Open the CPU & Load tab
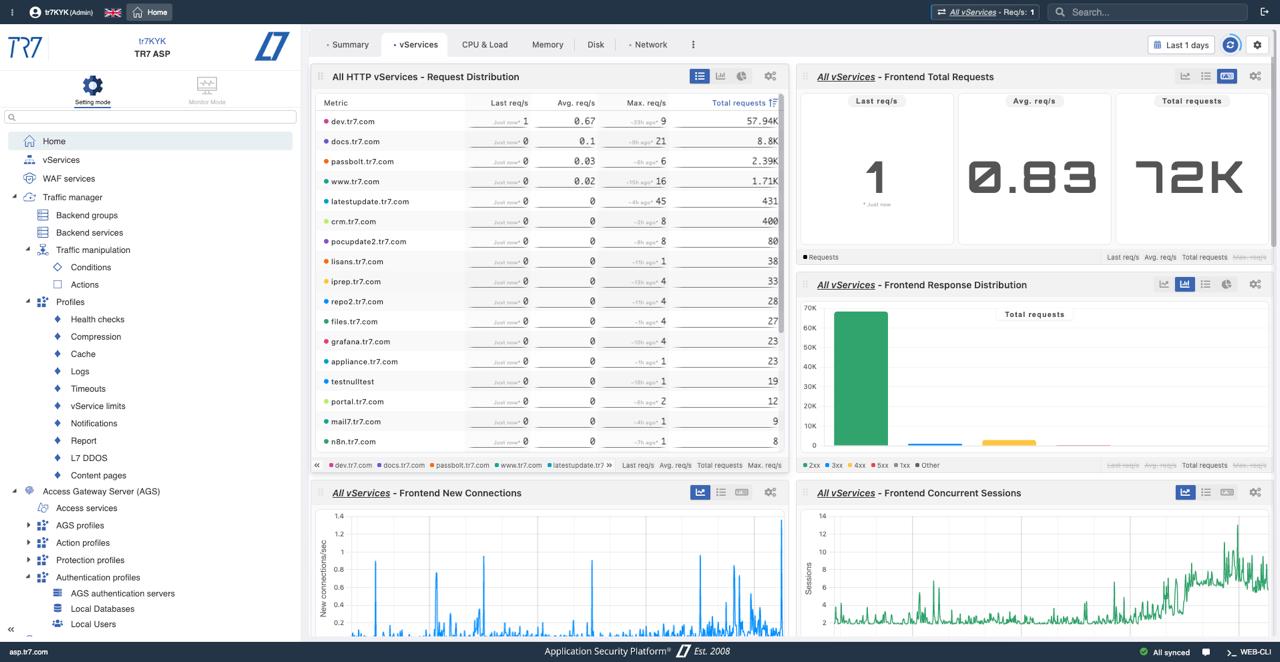Screen dimensions: 1280x662 [485, 45]
